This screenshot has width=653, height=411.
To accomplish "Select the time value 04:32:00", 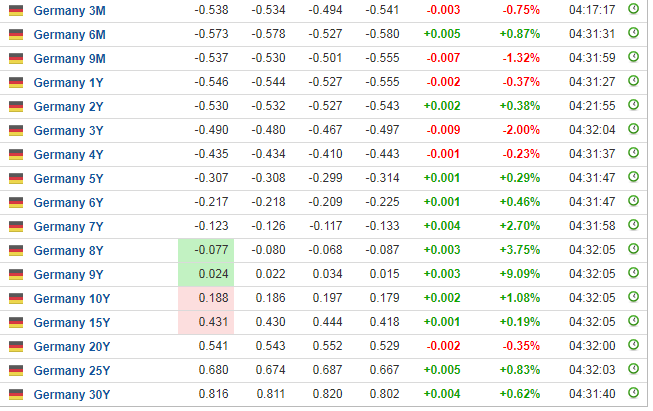I will (592, 346).
